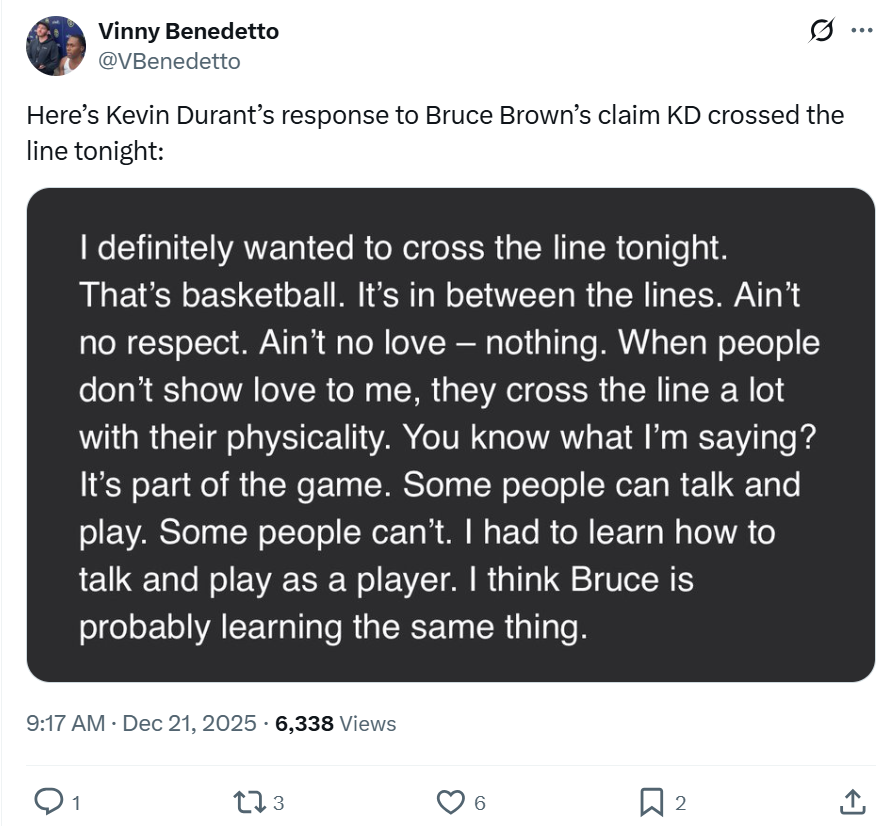894x826 pixels.
Task: Open the three-dot more options menu
Action: coord(860,31)
